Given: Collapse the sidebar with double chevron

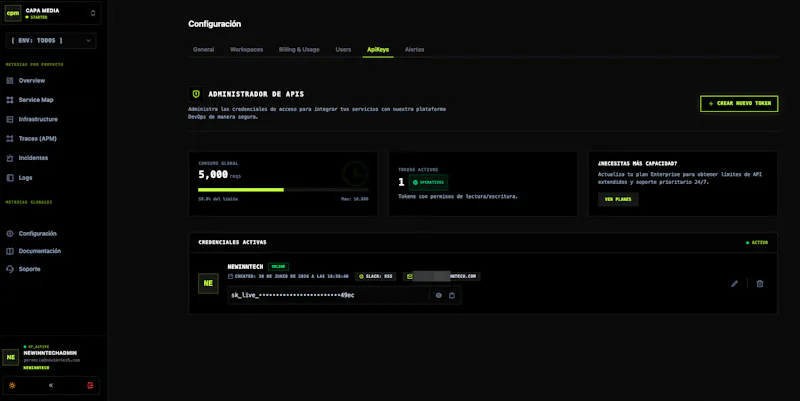Looking at the screenshot, I should (51, 385).
